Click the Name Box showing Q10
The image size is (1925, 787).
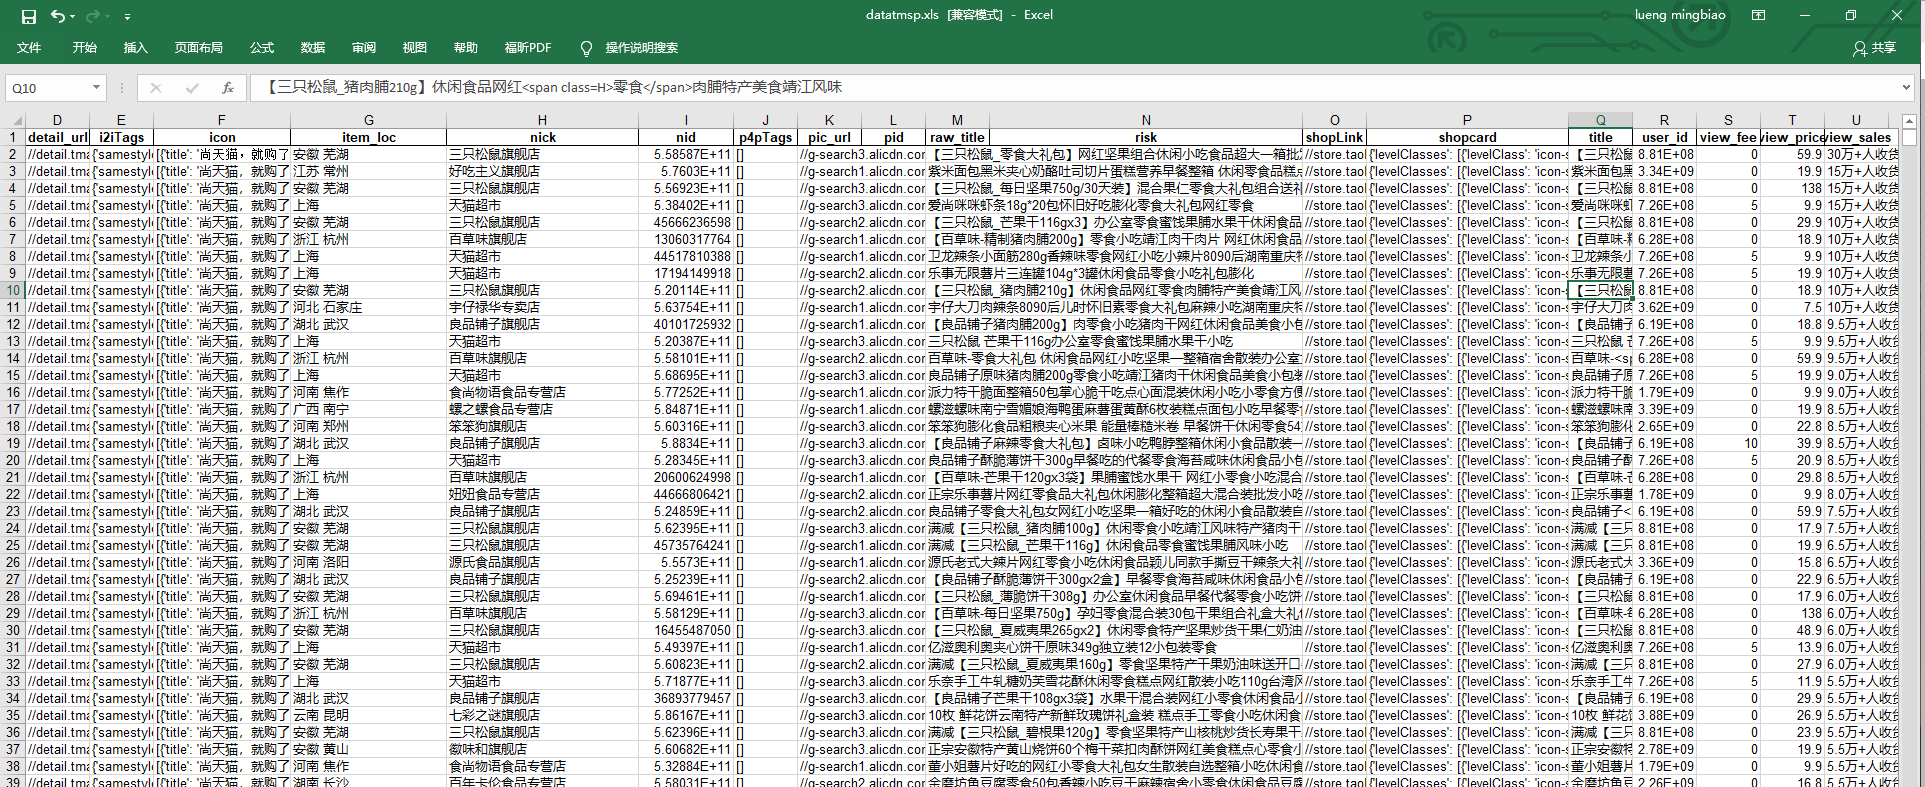48,88
